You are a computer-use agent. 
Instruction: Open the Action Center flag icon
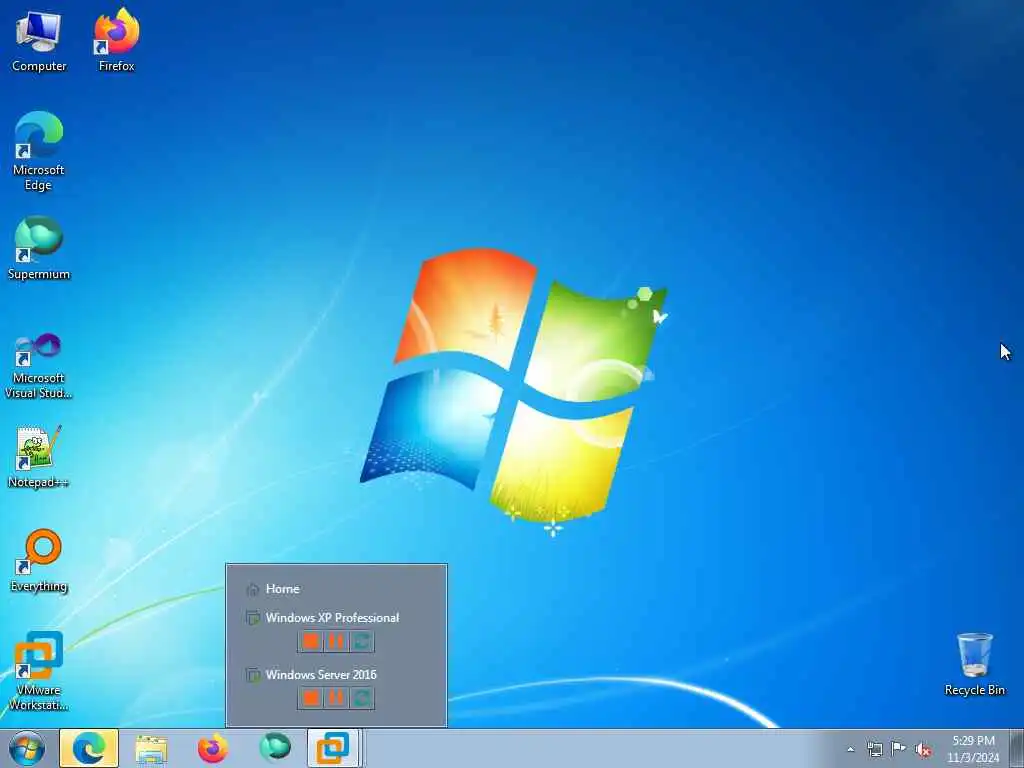[x=899, y=748]
